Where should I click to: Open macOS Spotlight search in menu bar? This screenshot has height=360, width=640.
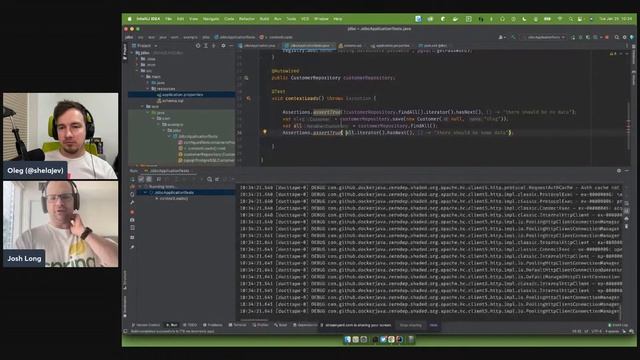pyautogui.click(x=571, y=19)
